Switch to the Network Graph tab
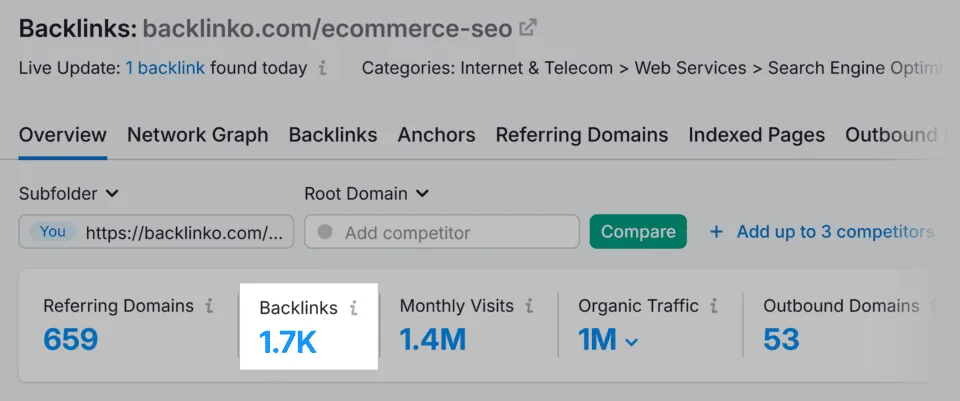 point(198,135)
